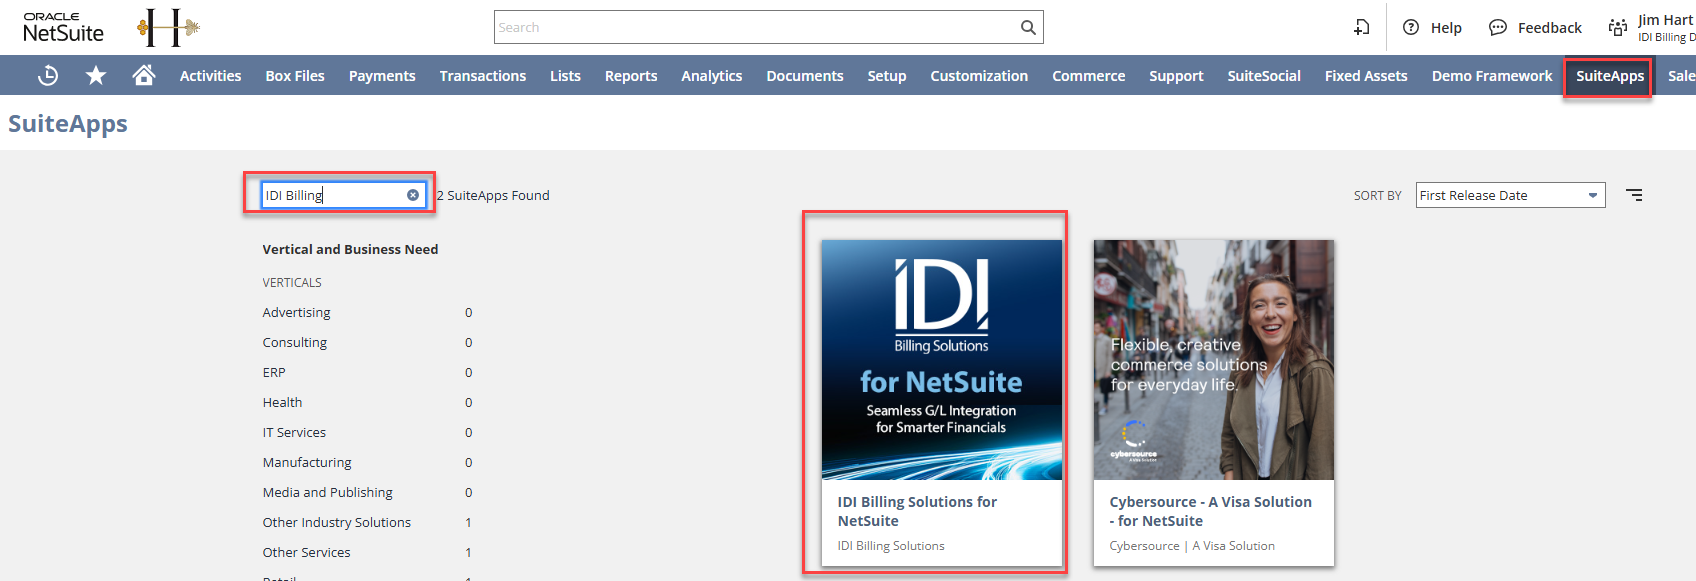Open the Commerce menu
The image size is (1696, 581).
1088,76
